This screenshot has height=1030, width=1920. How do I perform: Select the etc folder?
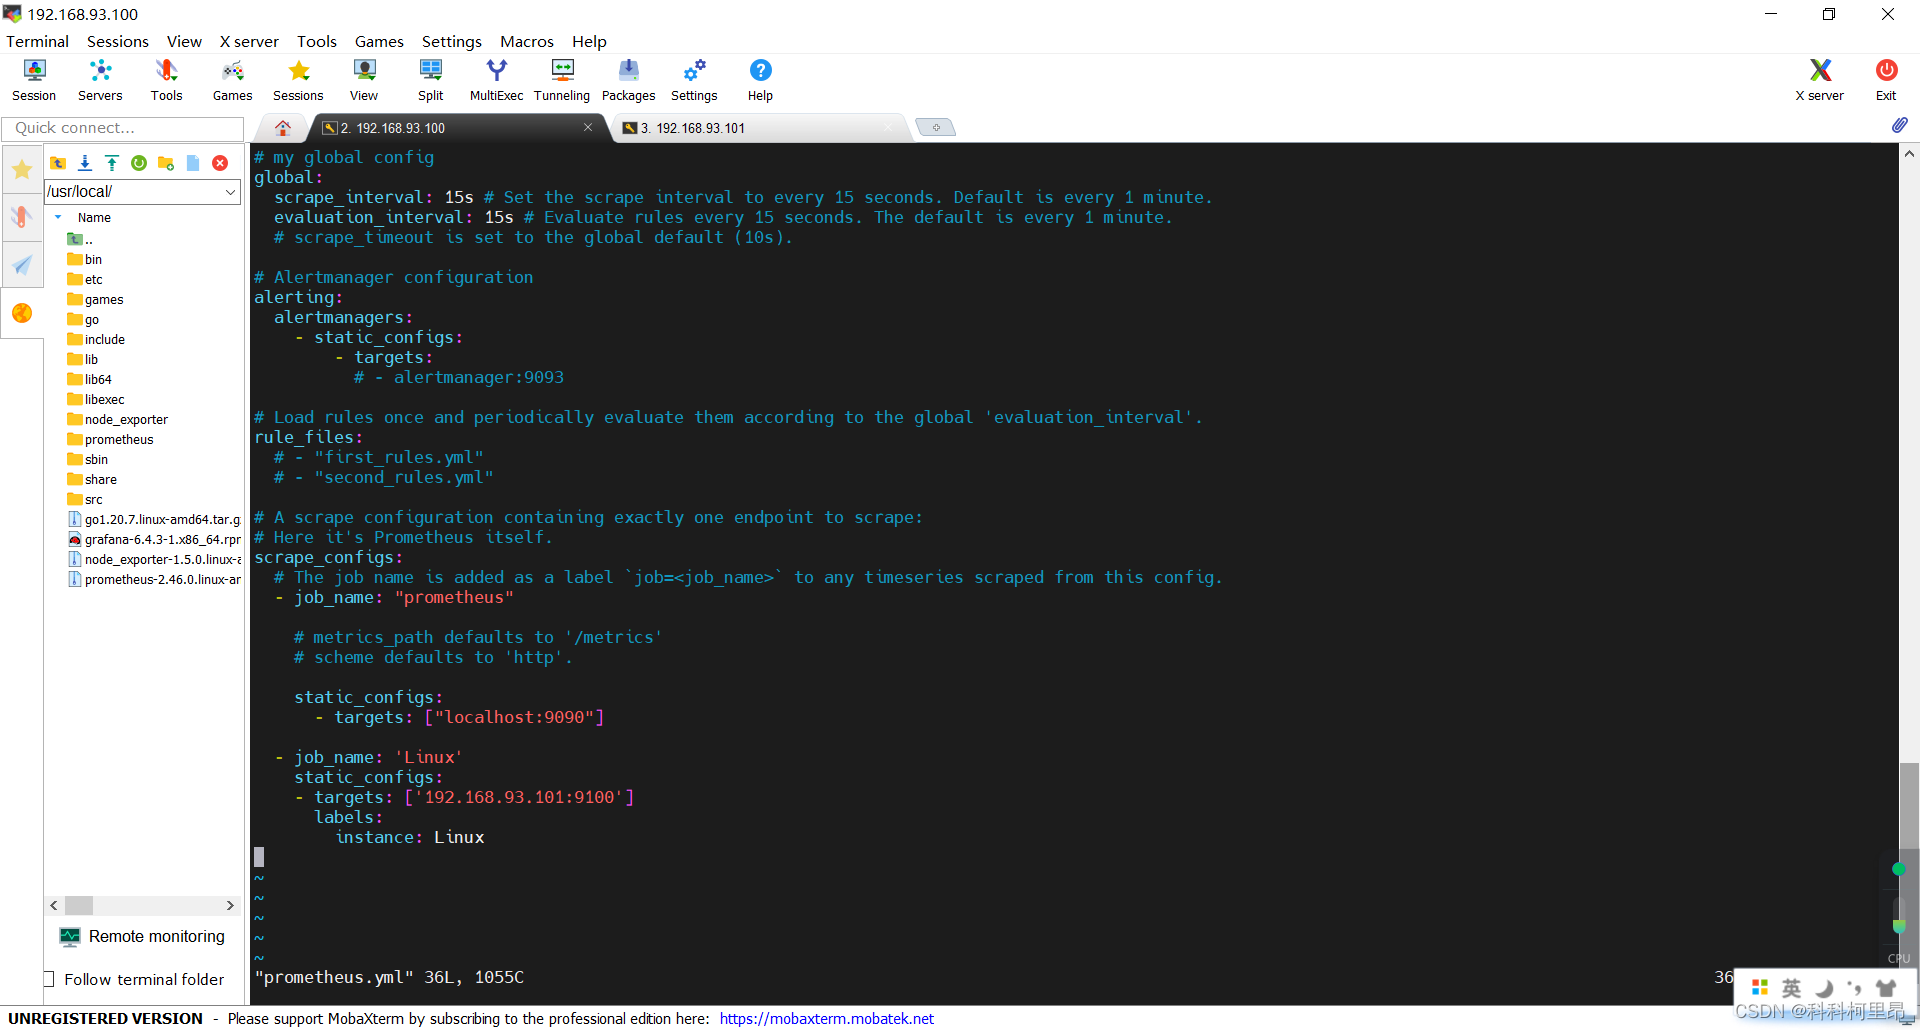click(85, 279)
